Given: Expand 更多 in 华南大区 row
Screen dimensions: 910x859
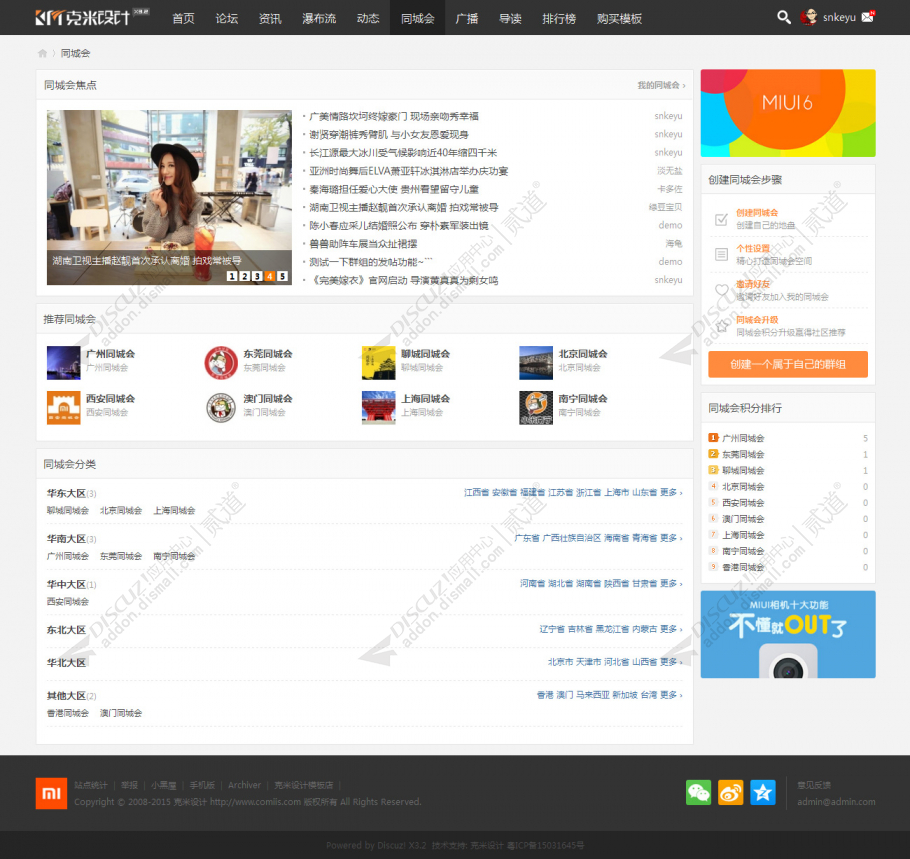Looking at the screenshot, I should [671, 538].
